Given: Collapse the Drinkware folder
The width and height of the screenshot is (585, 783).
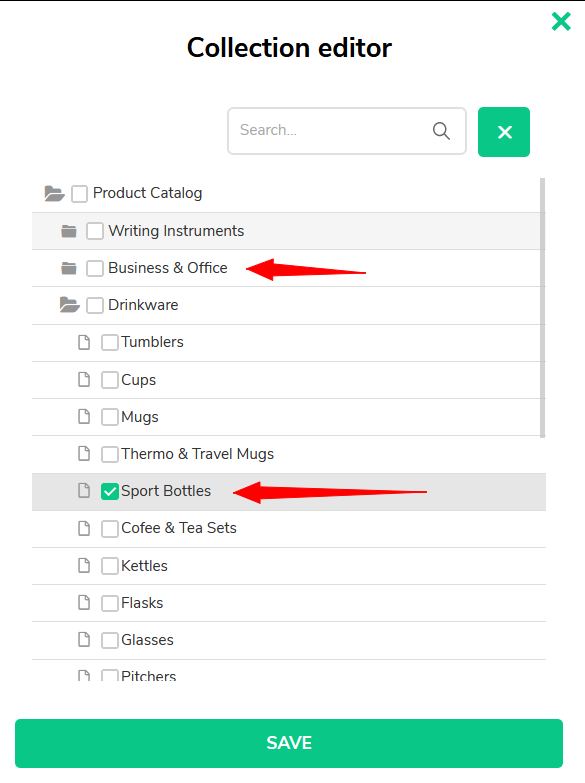Looking at the screenshot, I should tap(69, 305).
